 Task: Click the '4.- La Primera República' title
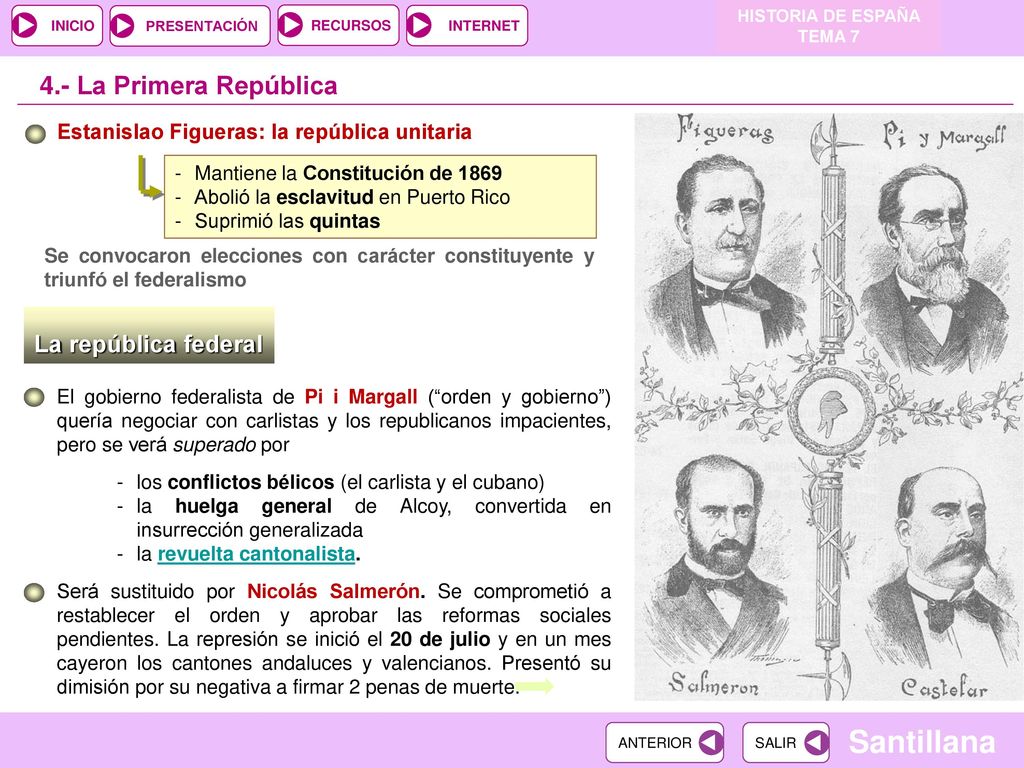point(188,86)
